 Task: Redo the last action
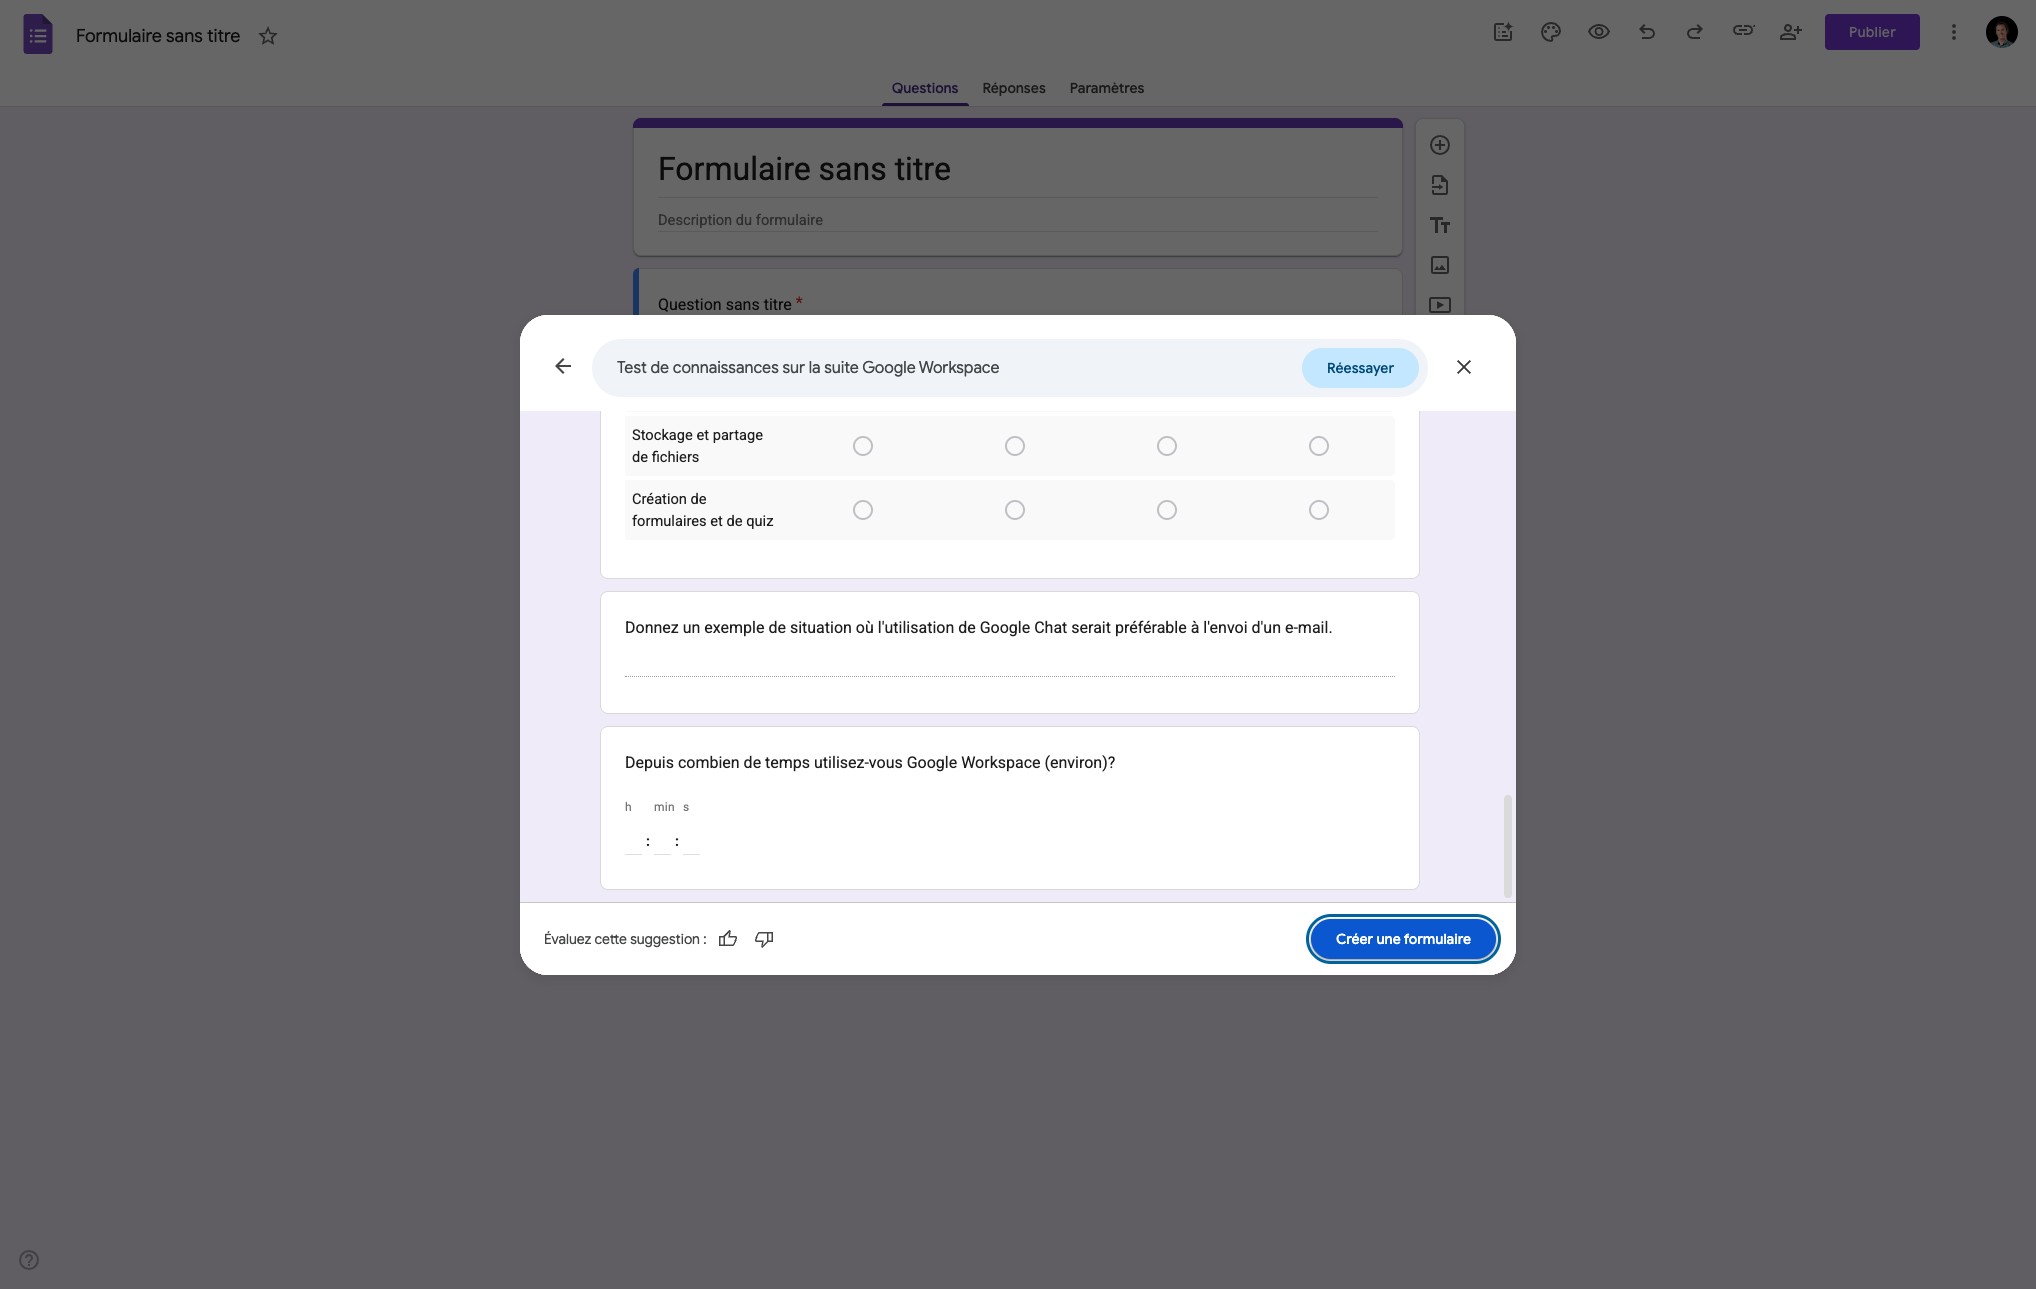pyautogui.click(x=1695, y=32)
